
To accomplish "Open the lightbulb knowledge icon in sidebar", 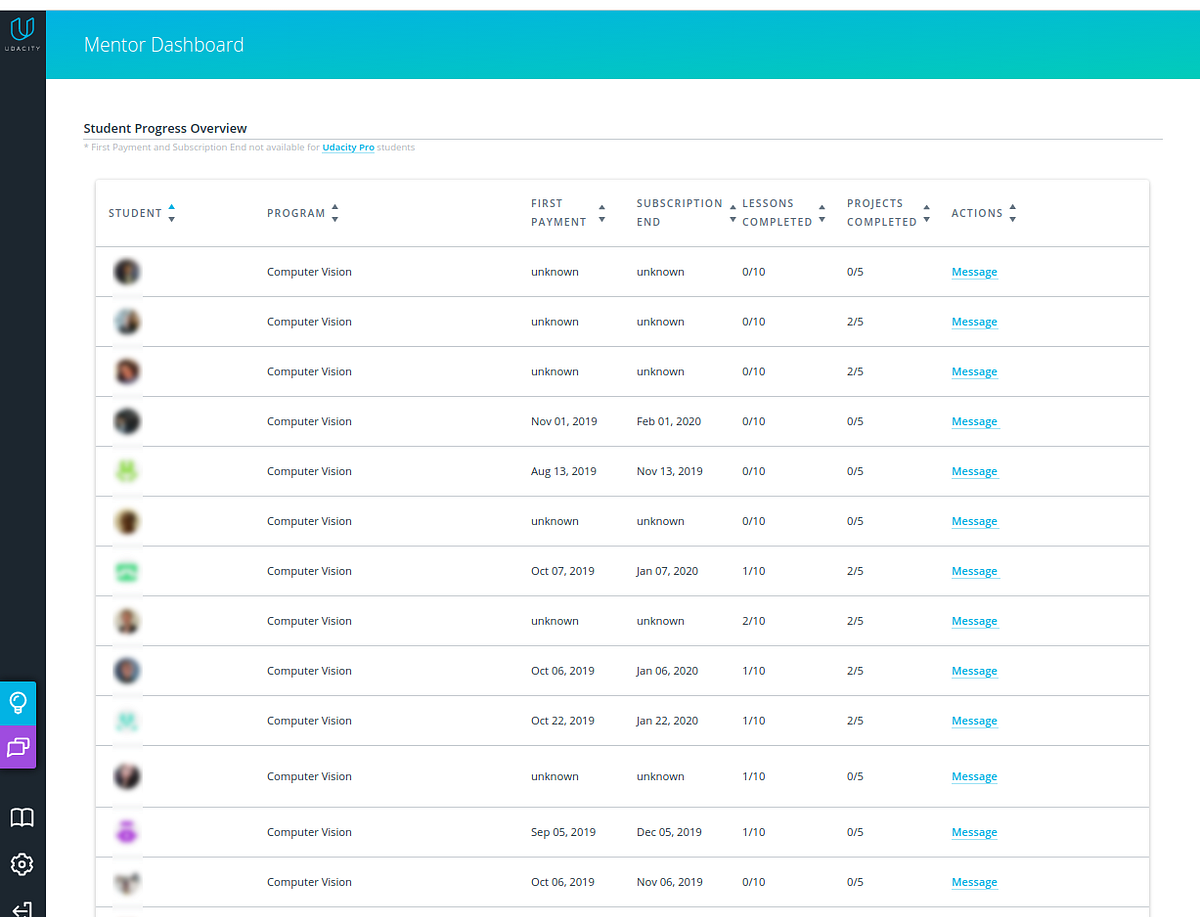I will pos(18,703).
